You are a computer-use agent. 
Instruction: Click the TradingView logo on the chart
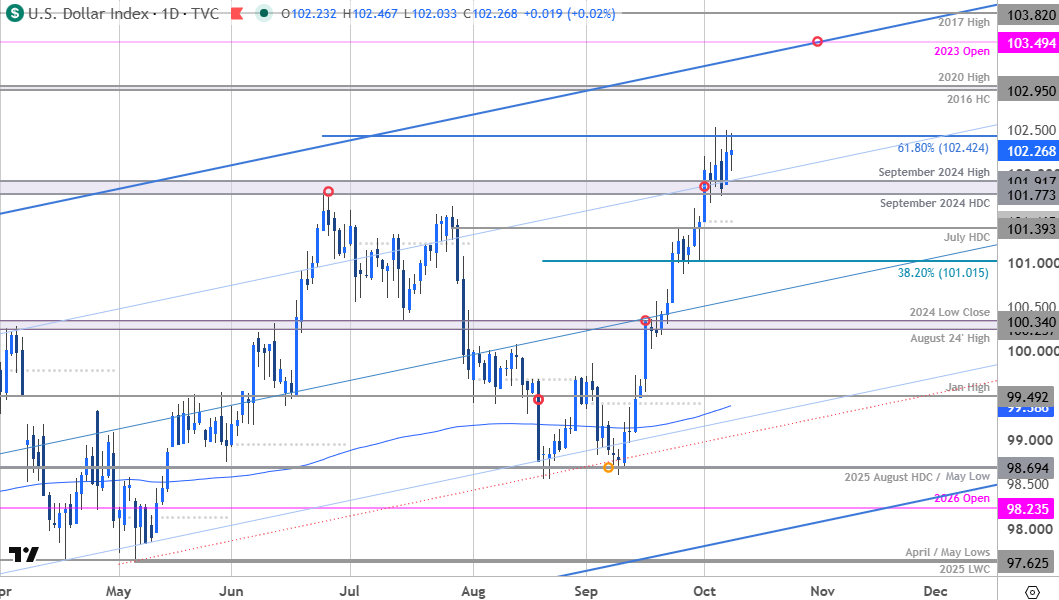(24, 555)
